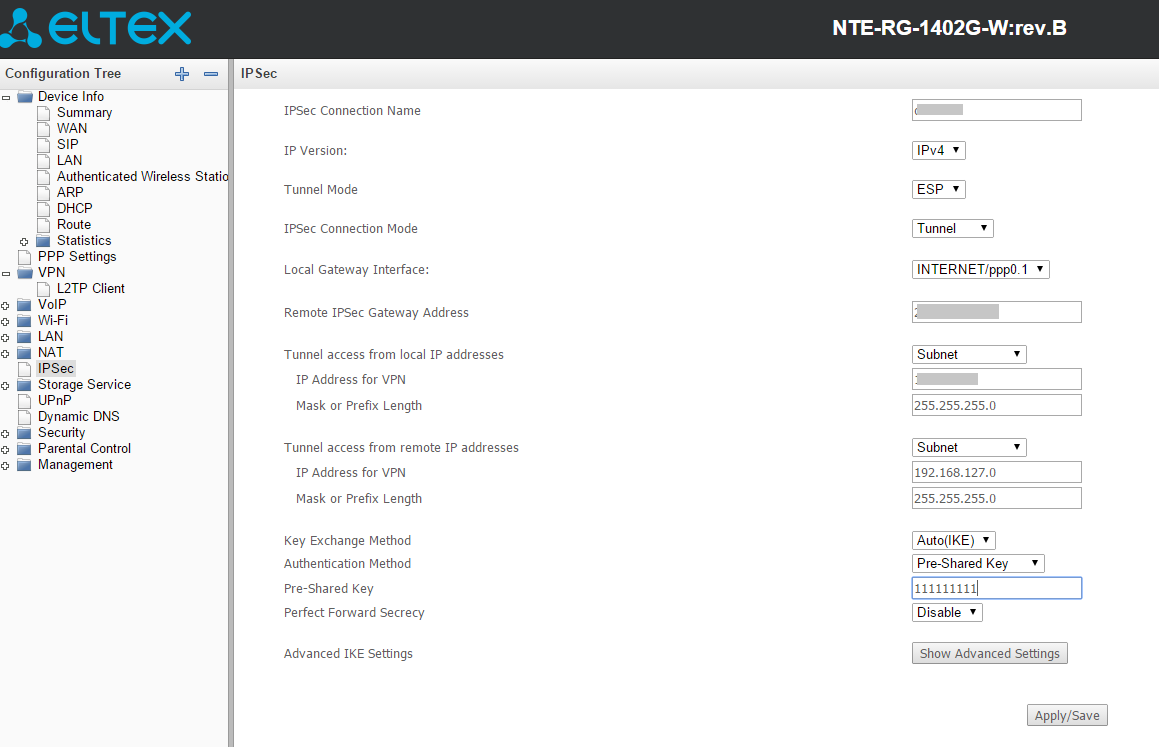Viewport: 1159px width, 747px height.
Task: Open the Summary page
Action: point(84,112)
